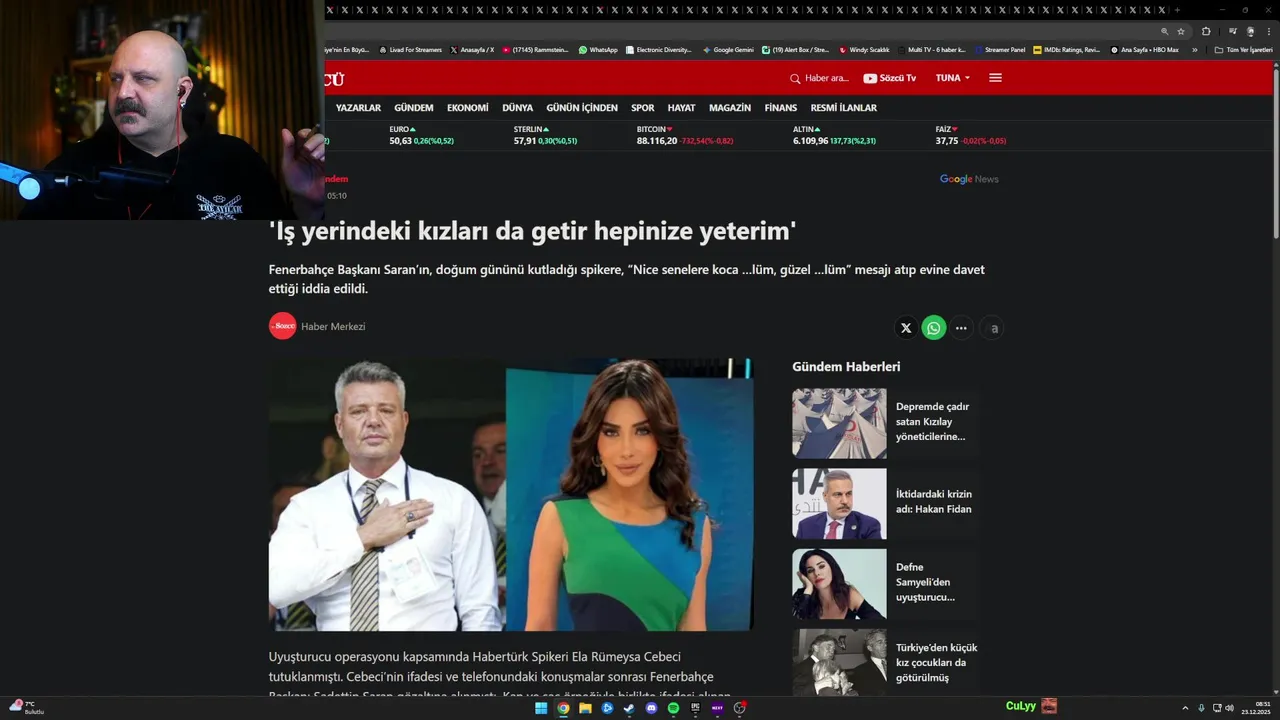Open the HAYAT section

(681, 108)
